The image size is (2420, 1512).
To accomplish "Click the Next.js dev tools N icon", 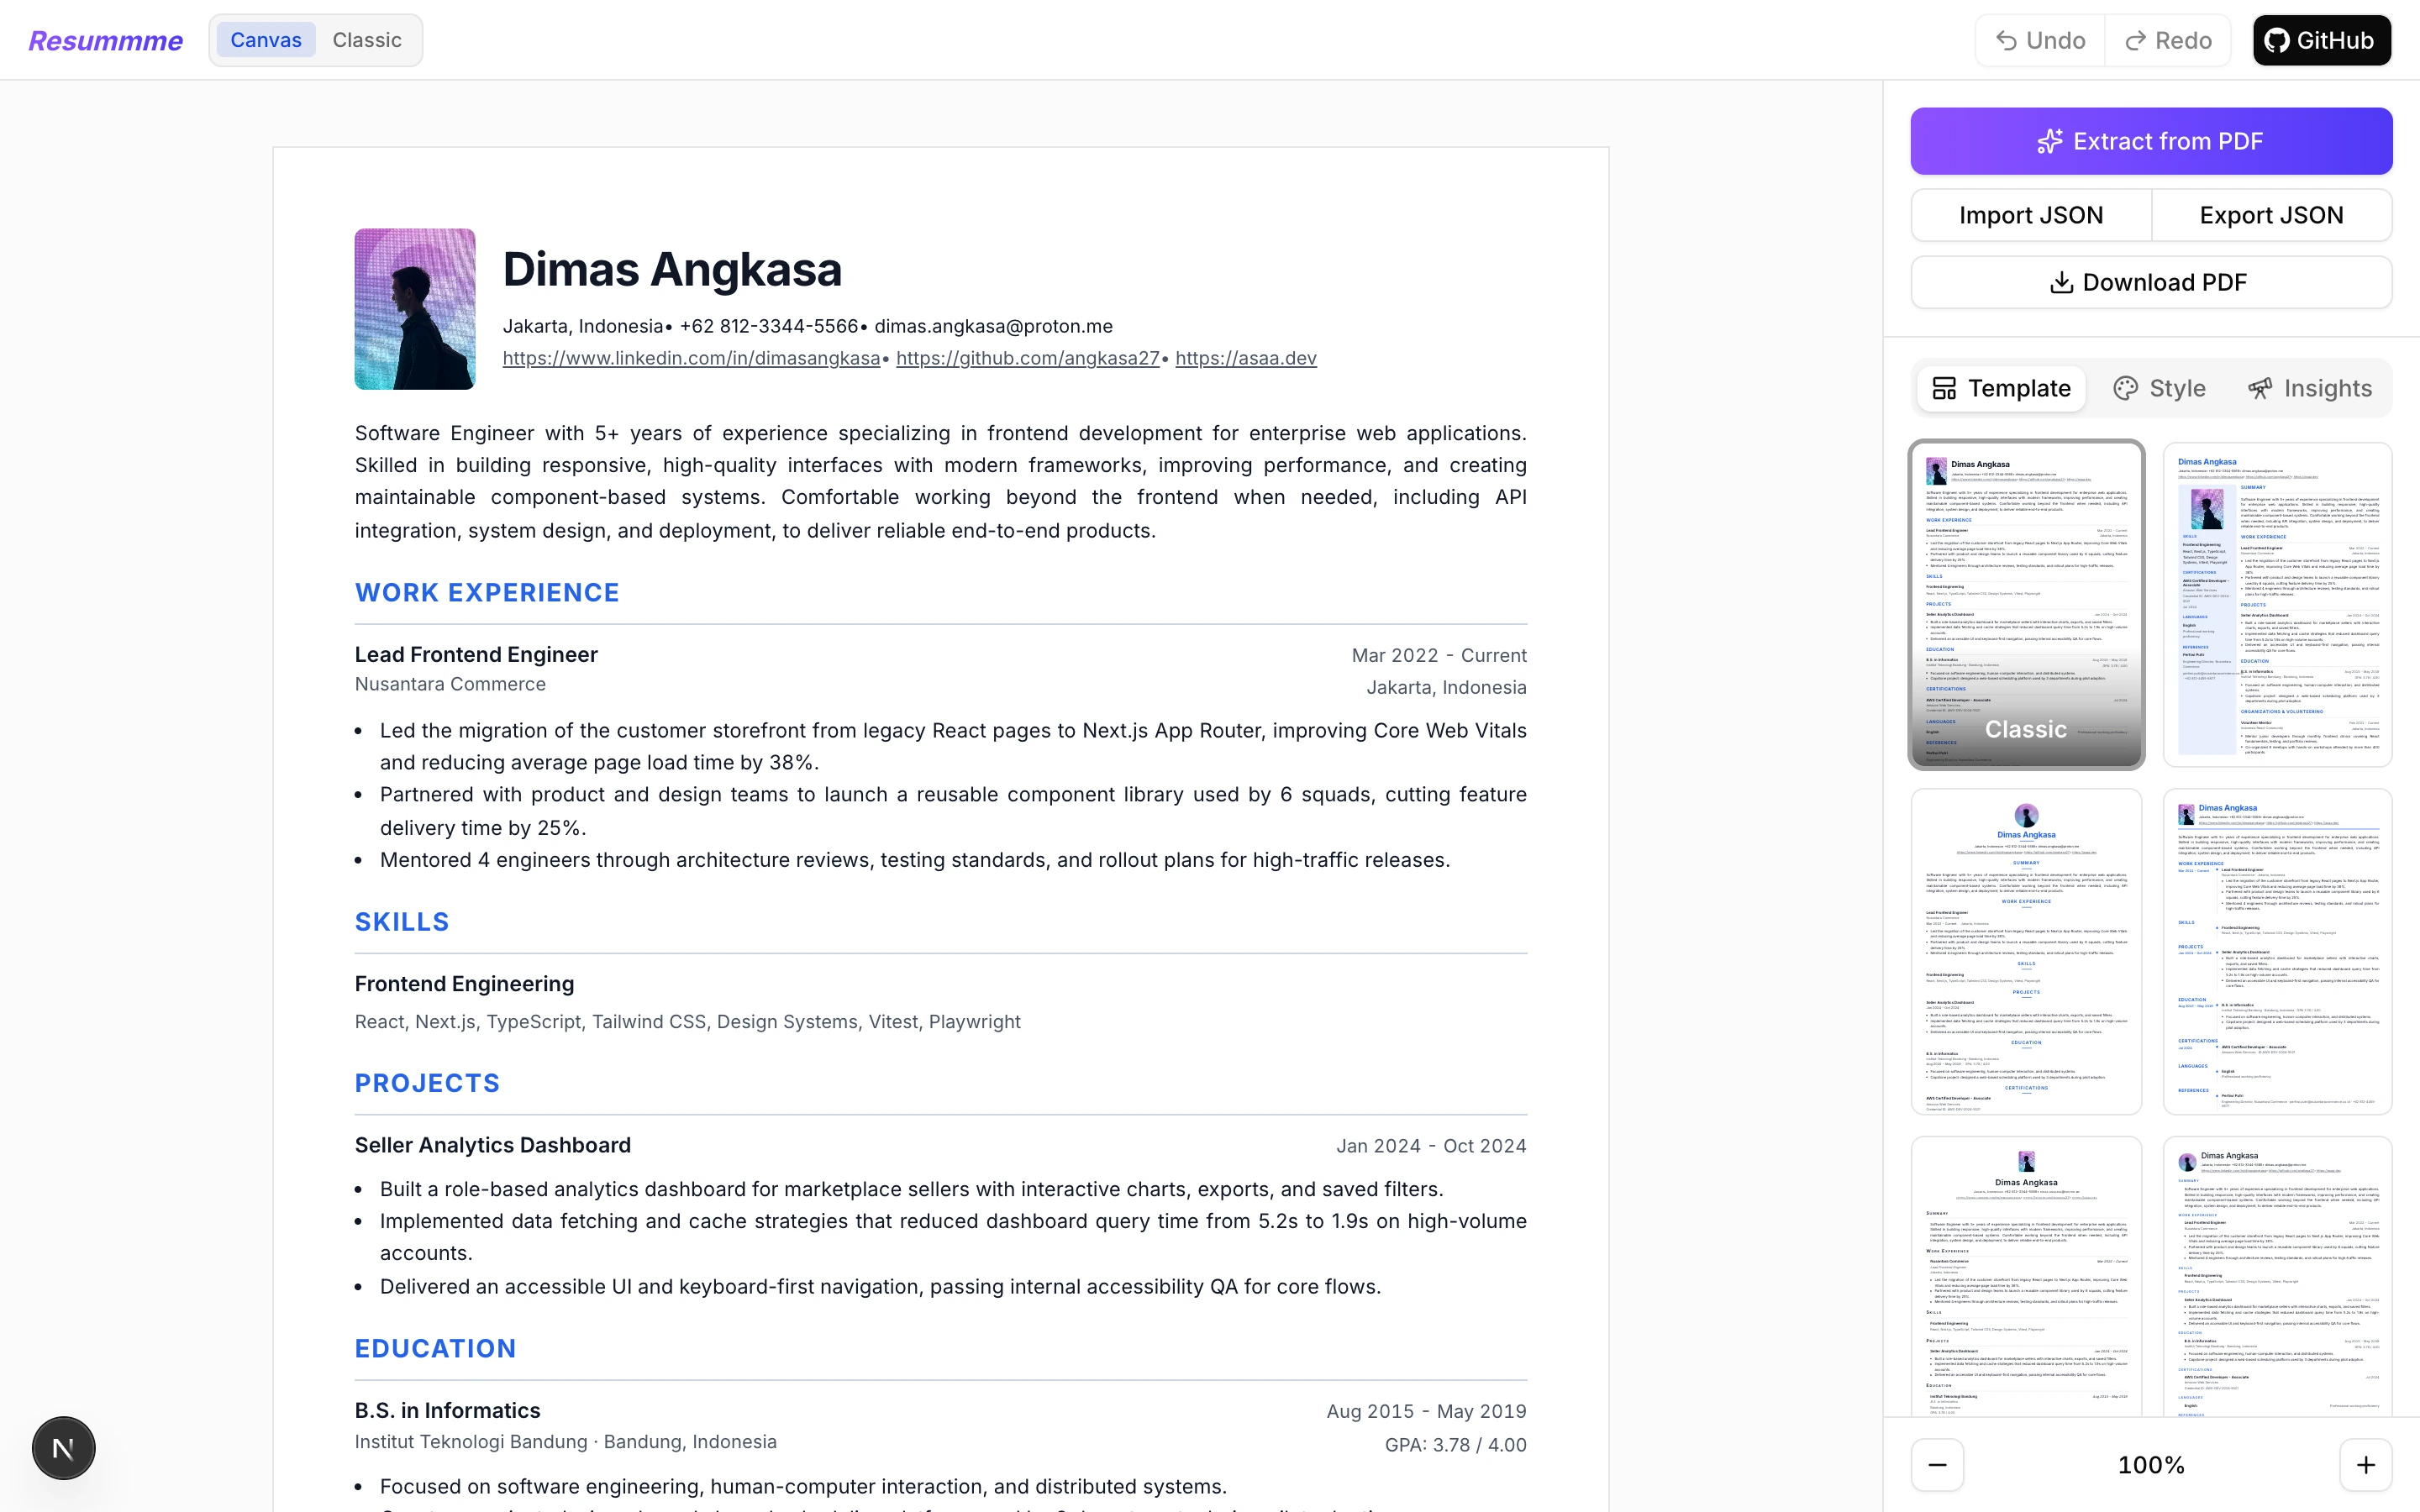I will point(63,1447).
